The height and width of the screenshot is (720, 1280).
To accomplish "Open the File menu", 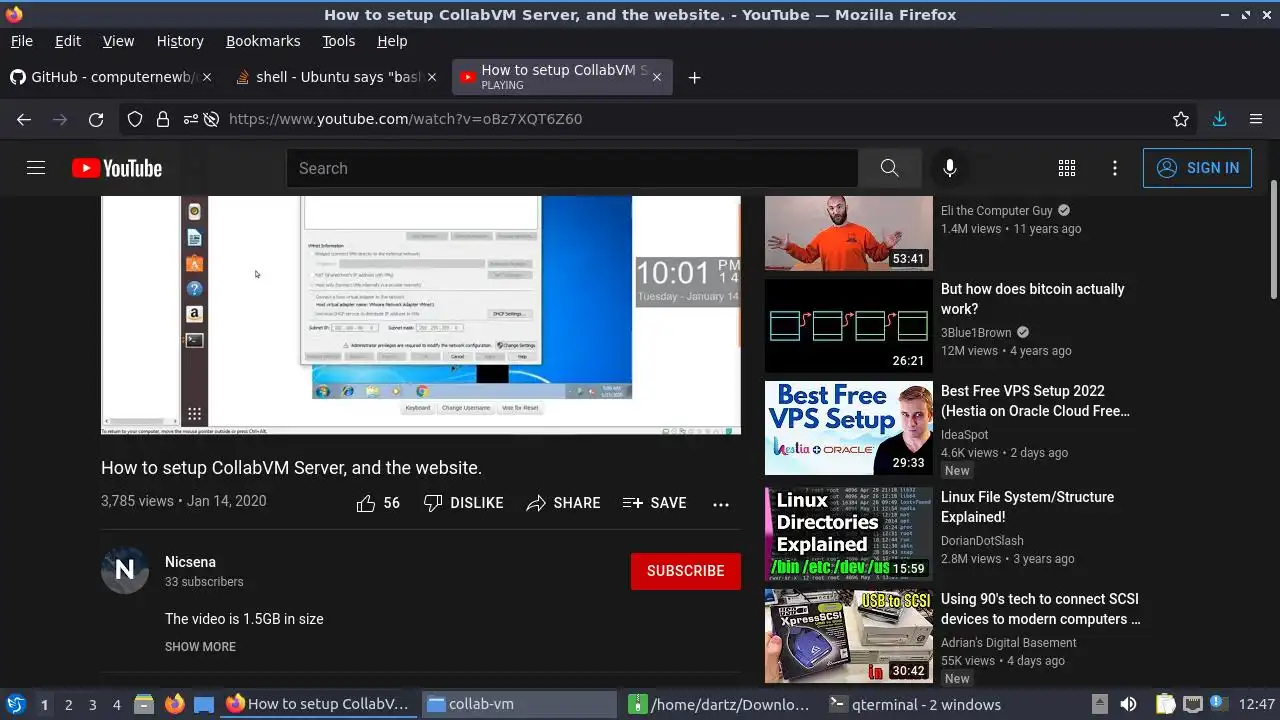I will click(x=22, y=41).
